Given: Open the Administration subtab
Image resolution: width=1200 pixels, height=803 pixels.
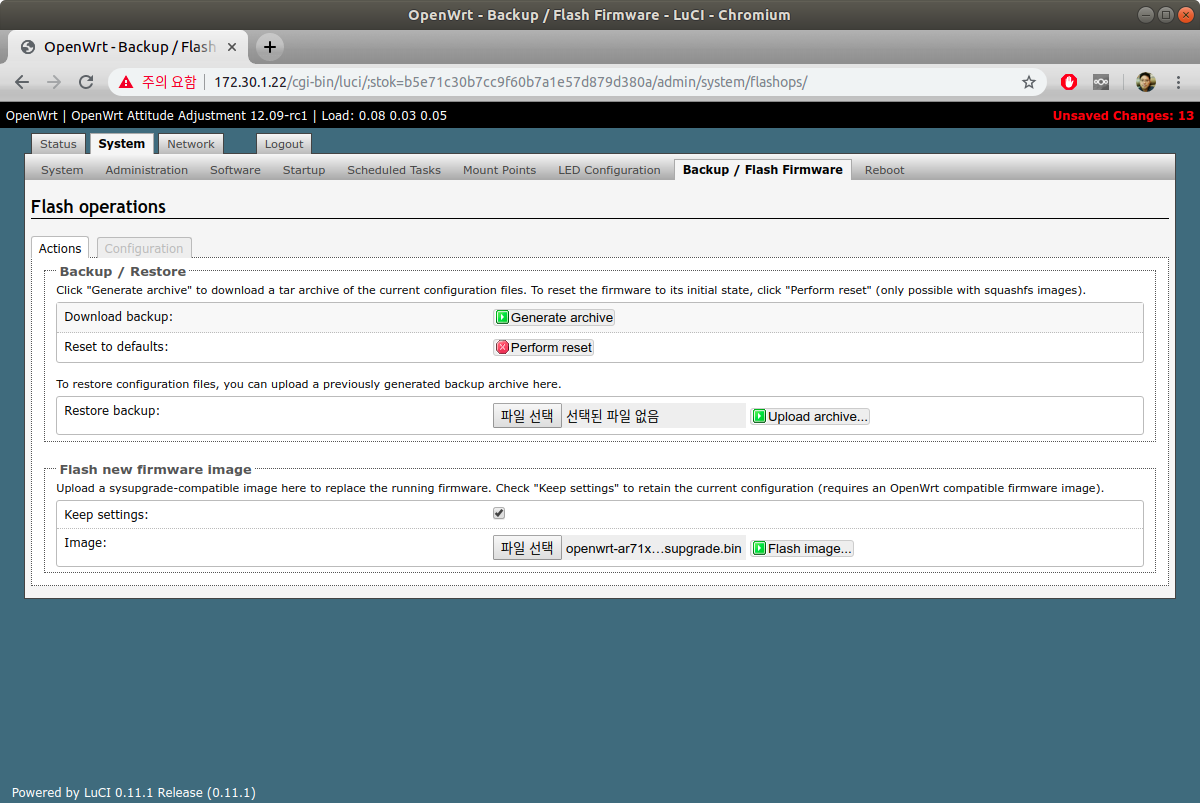Looking at the screenshot, I should [147, 170].
